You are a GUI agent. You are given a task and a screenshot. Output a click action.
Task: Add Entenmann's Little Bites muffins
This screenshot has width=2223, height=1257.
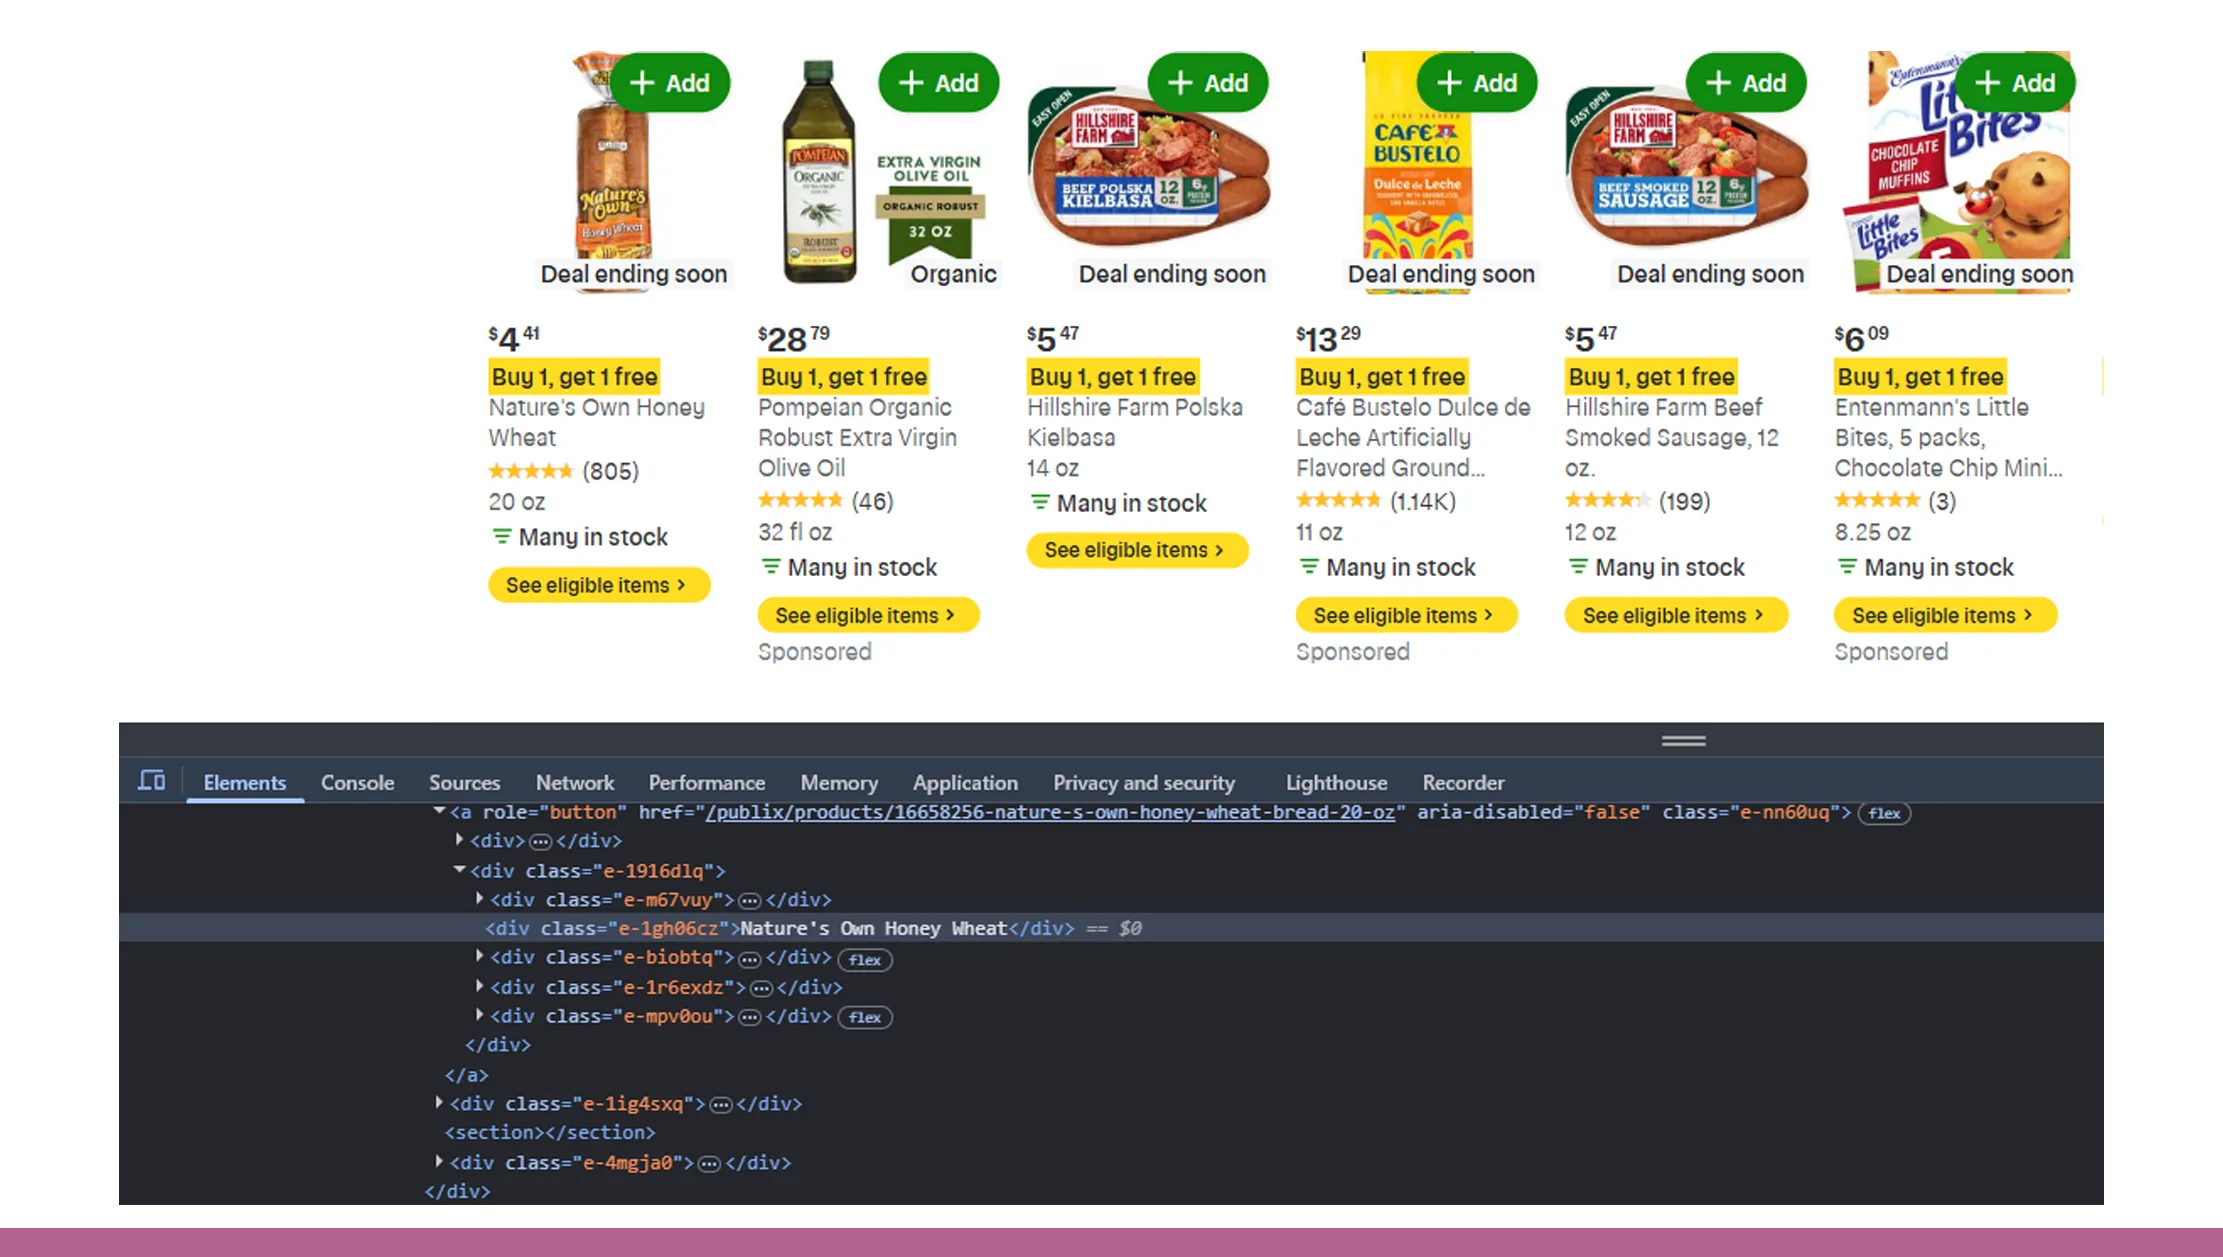pyautogui.click(x=2014, y=83)
